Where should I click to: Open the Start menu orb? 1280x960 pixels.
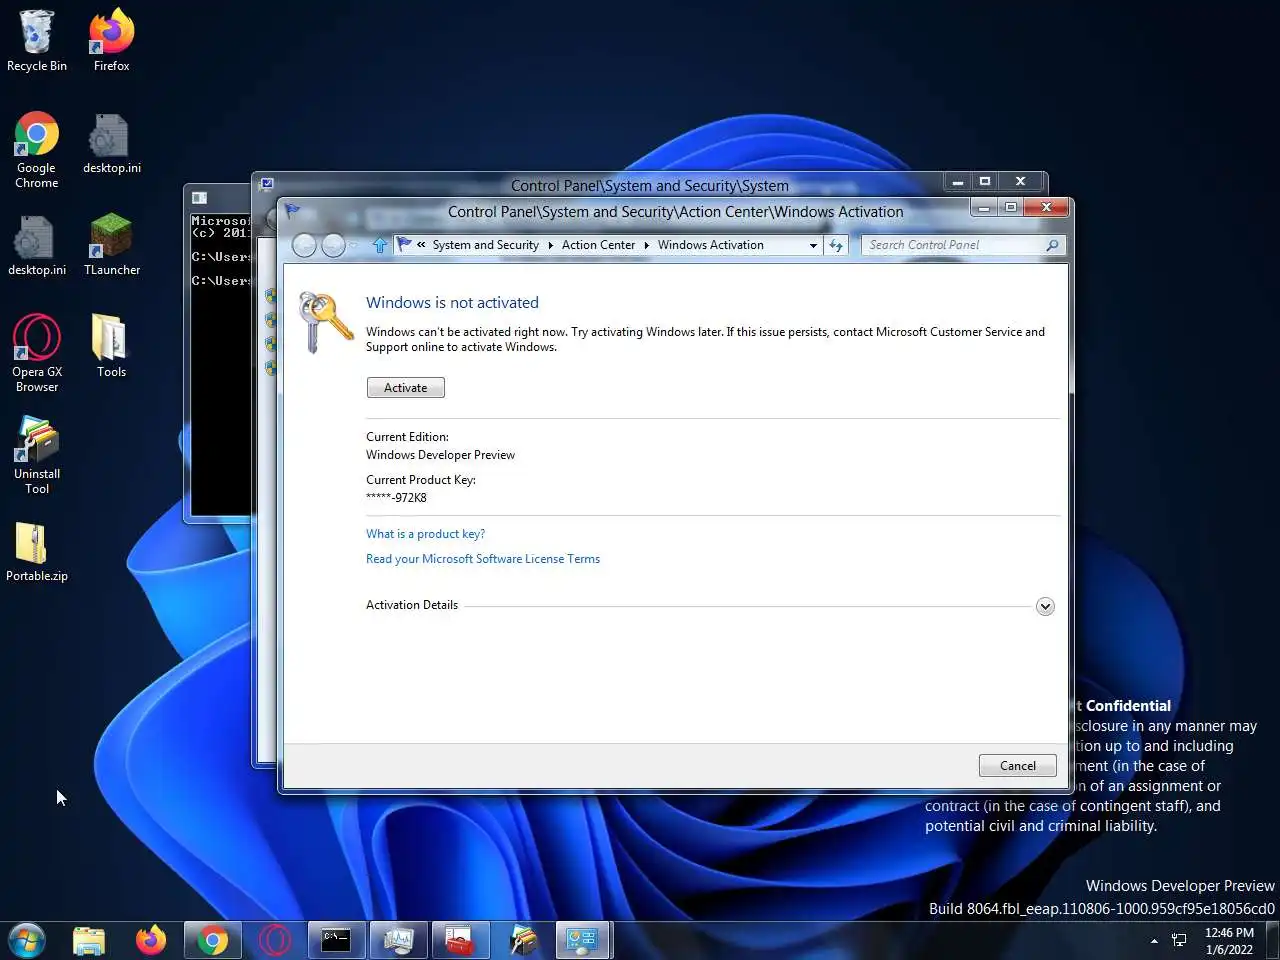tap(27, 940)
